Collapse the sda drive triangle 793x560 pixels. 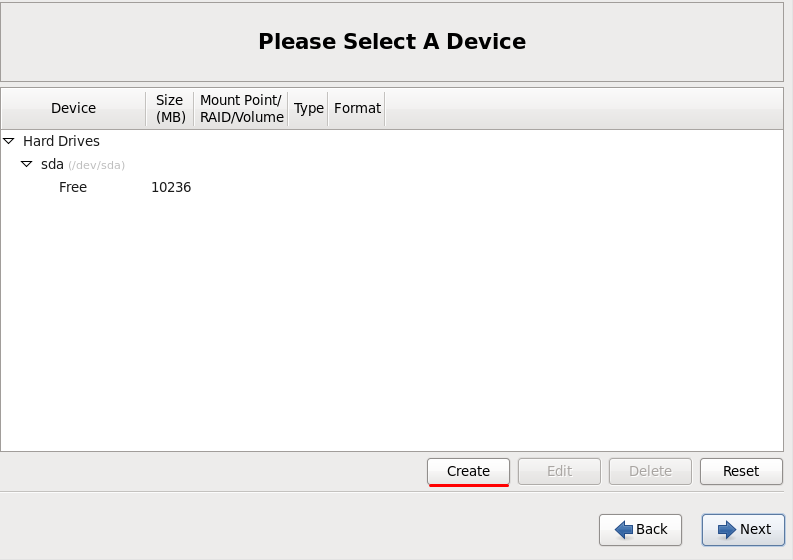click(27, 164)
